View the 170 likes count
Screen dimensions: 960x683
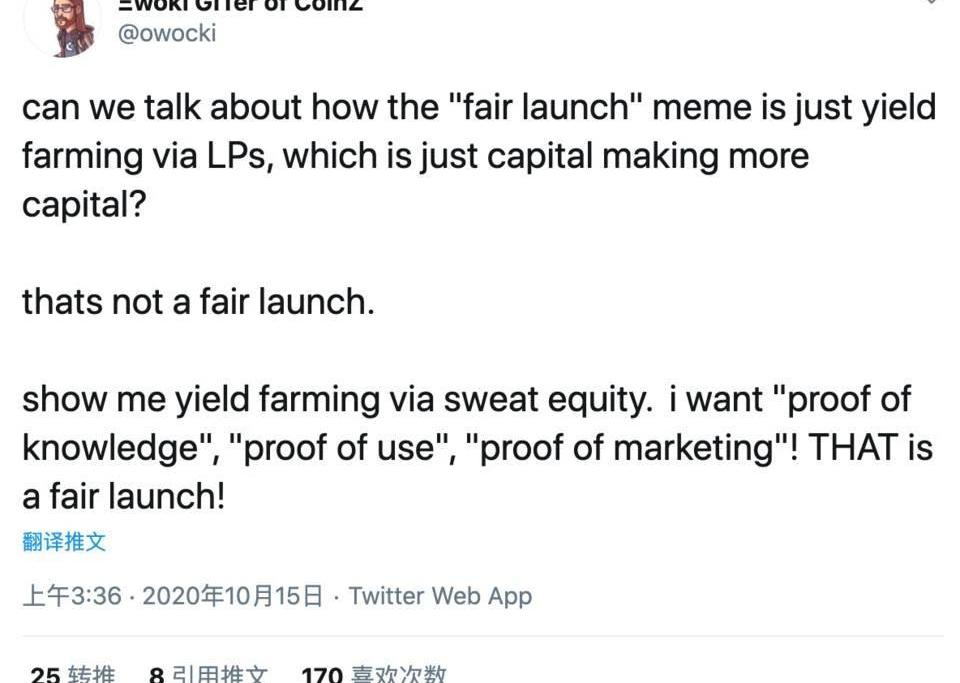point(322,674)
